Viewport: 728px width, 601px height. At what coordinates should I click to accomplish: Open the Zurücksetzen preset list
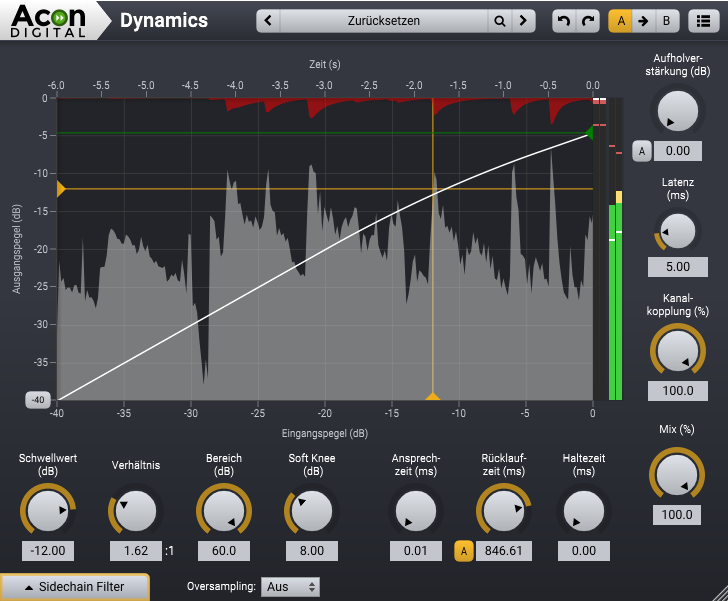click(384, 21)
